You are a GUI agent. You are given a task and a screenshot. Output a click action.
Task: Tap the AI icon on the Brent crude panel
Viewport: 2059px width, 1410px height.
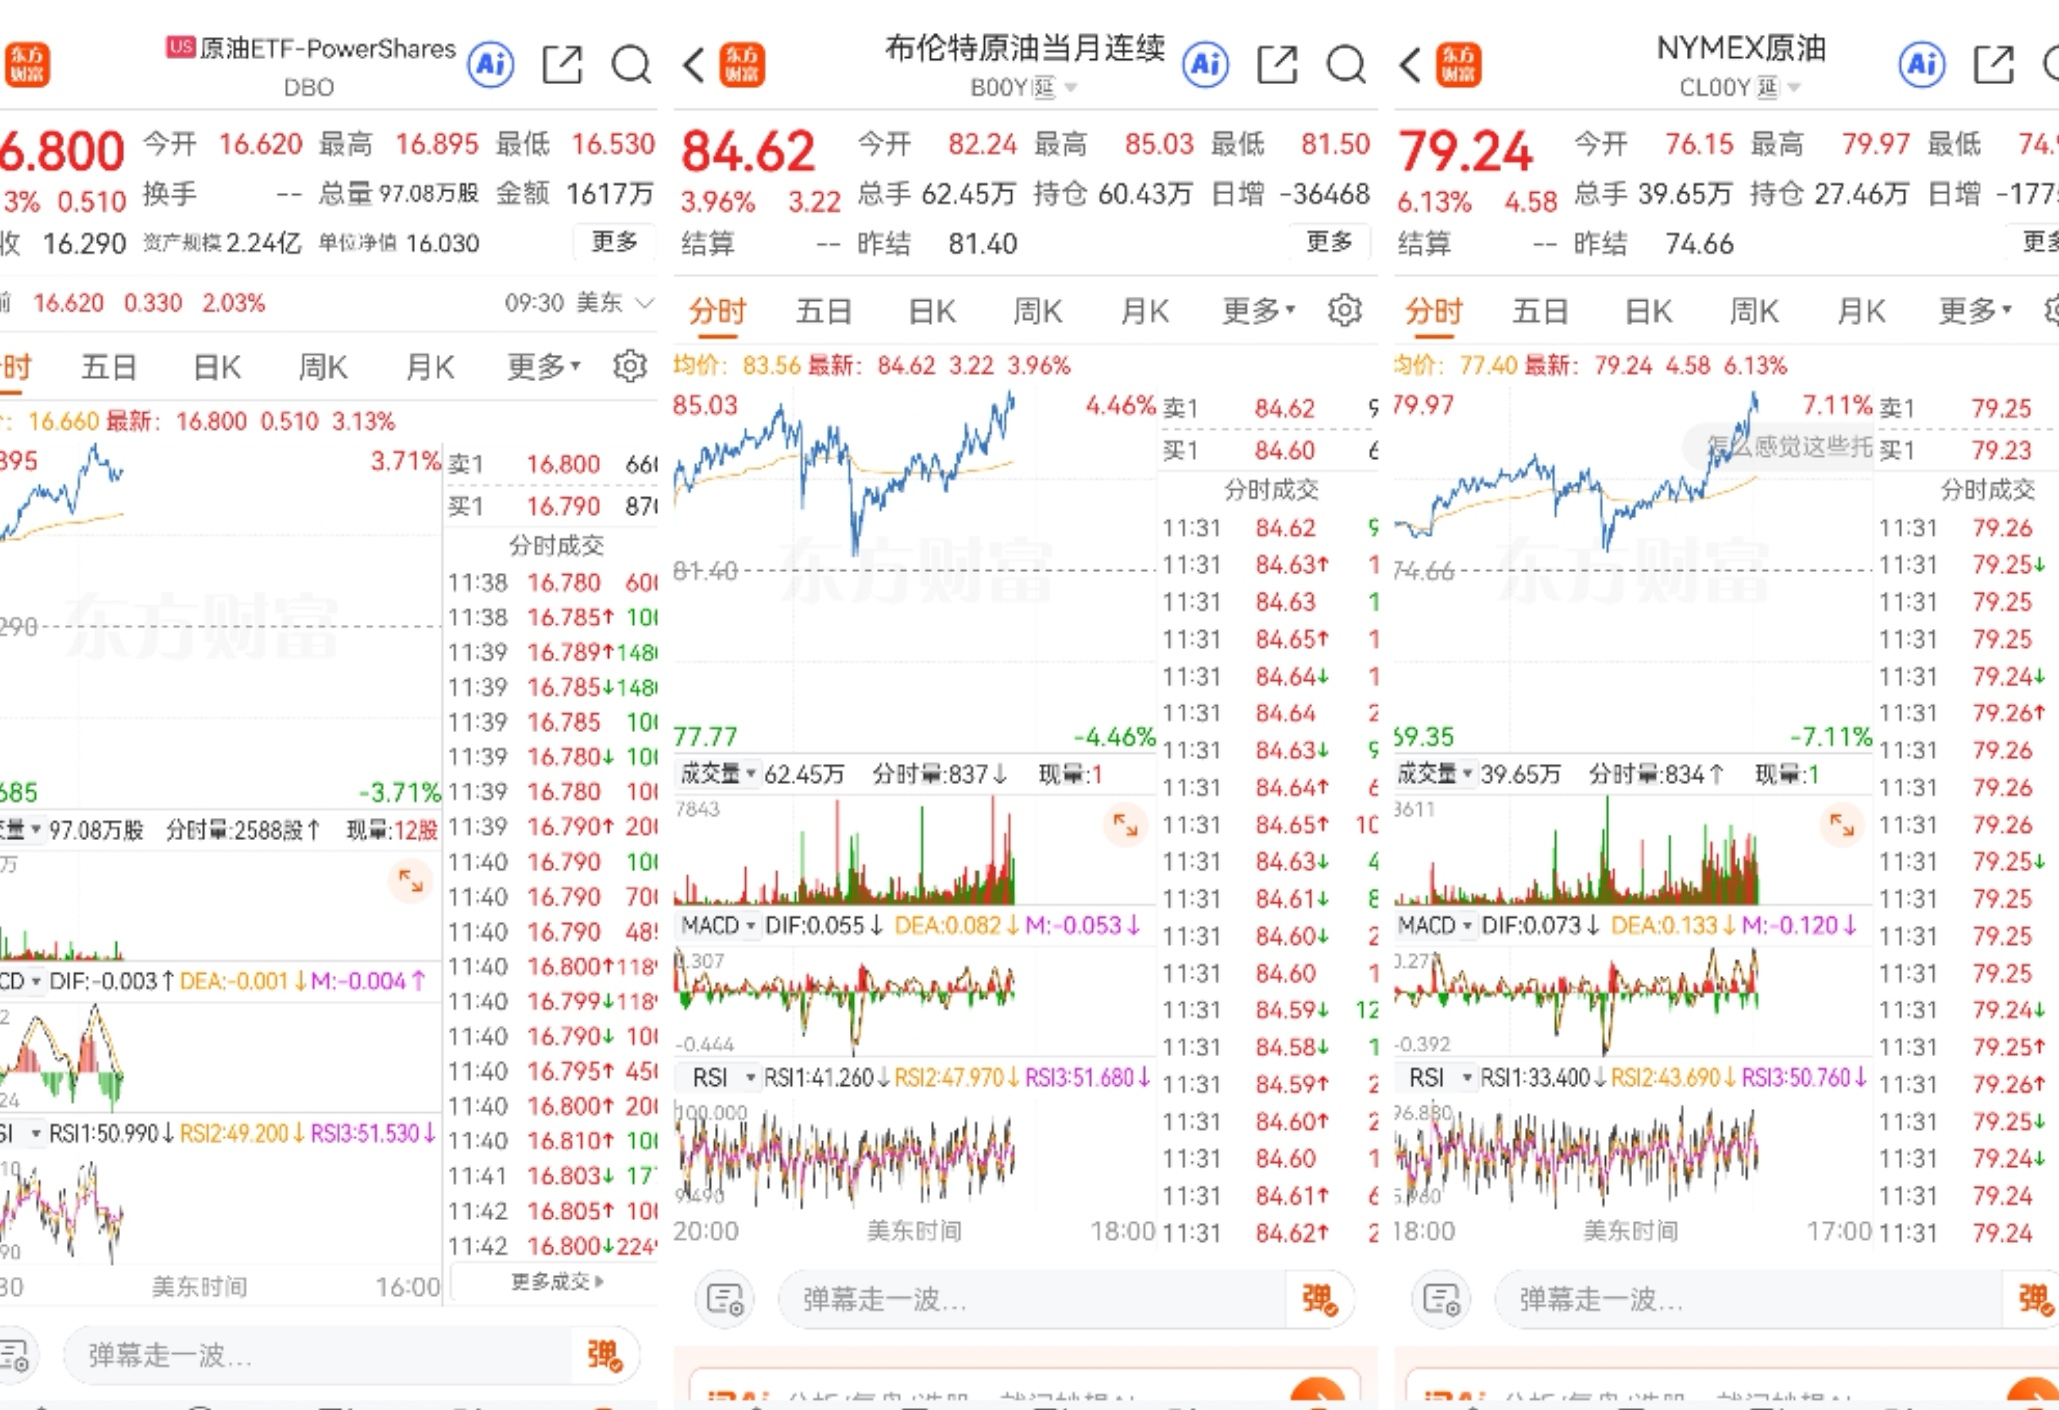click(1205, 65)
